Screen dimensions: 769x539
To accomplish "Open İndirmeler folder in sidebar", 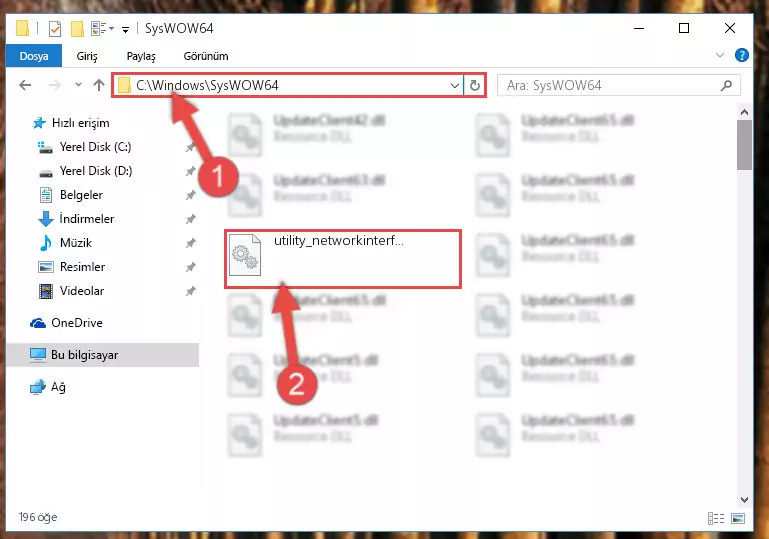I will [x=87, y=219].
